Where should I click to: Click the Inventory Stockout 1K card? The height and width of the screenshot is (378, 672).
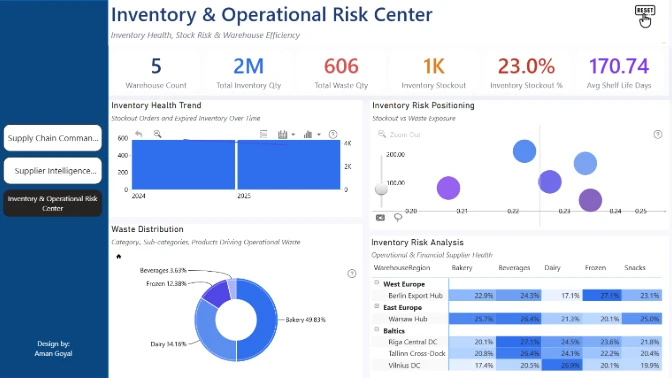coord(434,72)
